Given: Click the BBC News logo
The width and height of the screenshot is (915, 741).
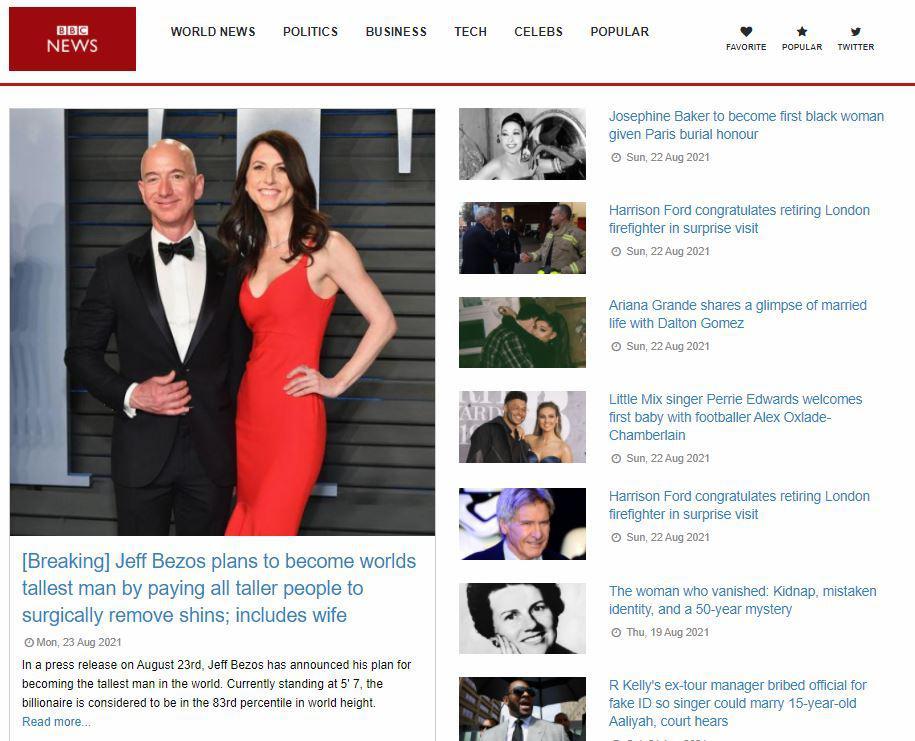Looking at the screenshot, I should tap(71, 38).
